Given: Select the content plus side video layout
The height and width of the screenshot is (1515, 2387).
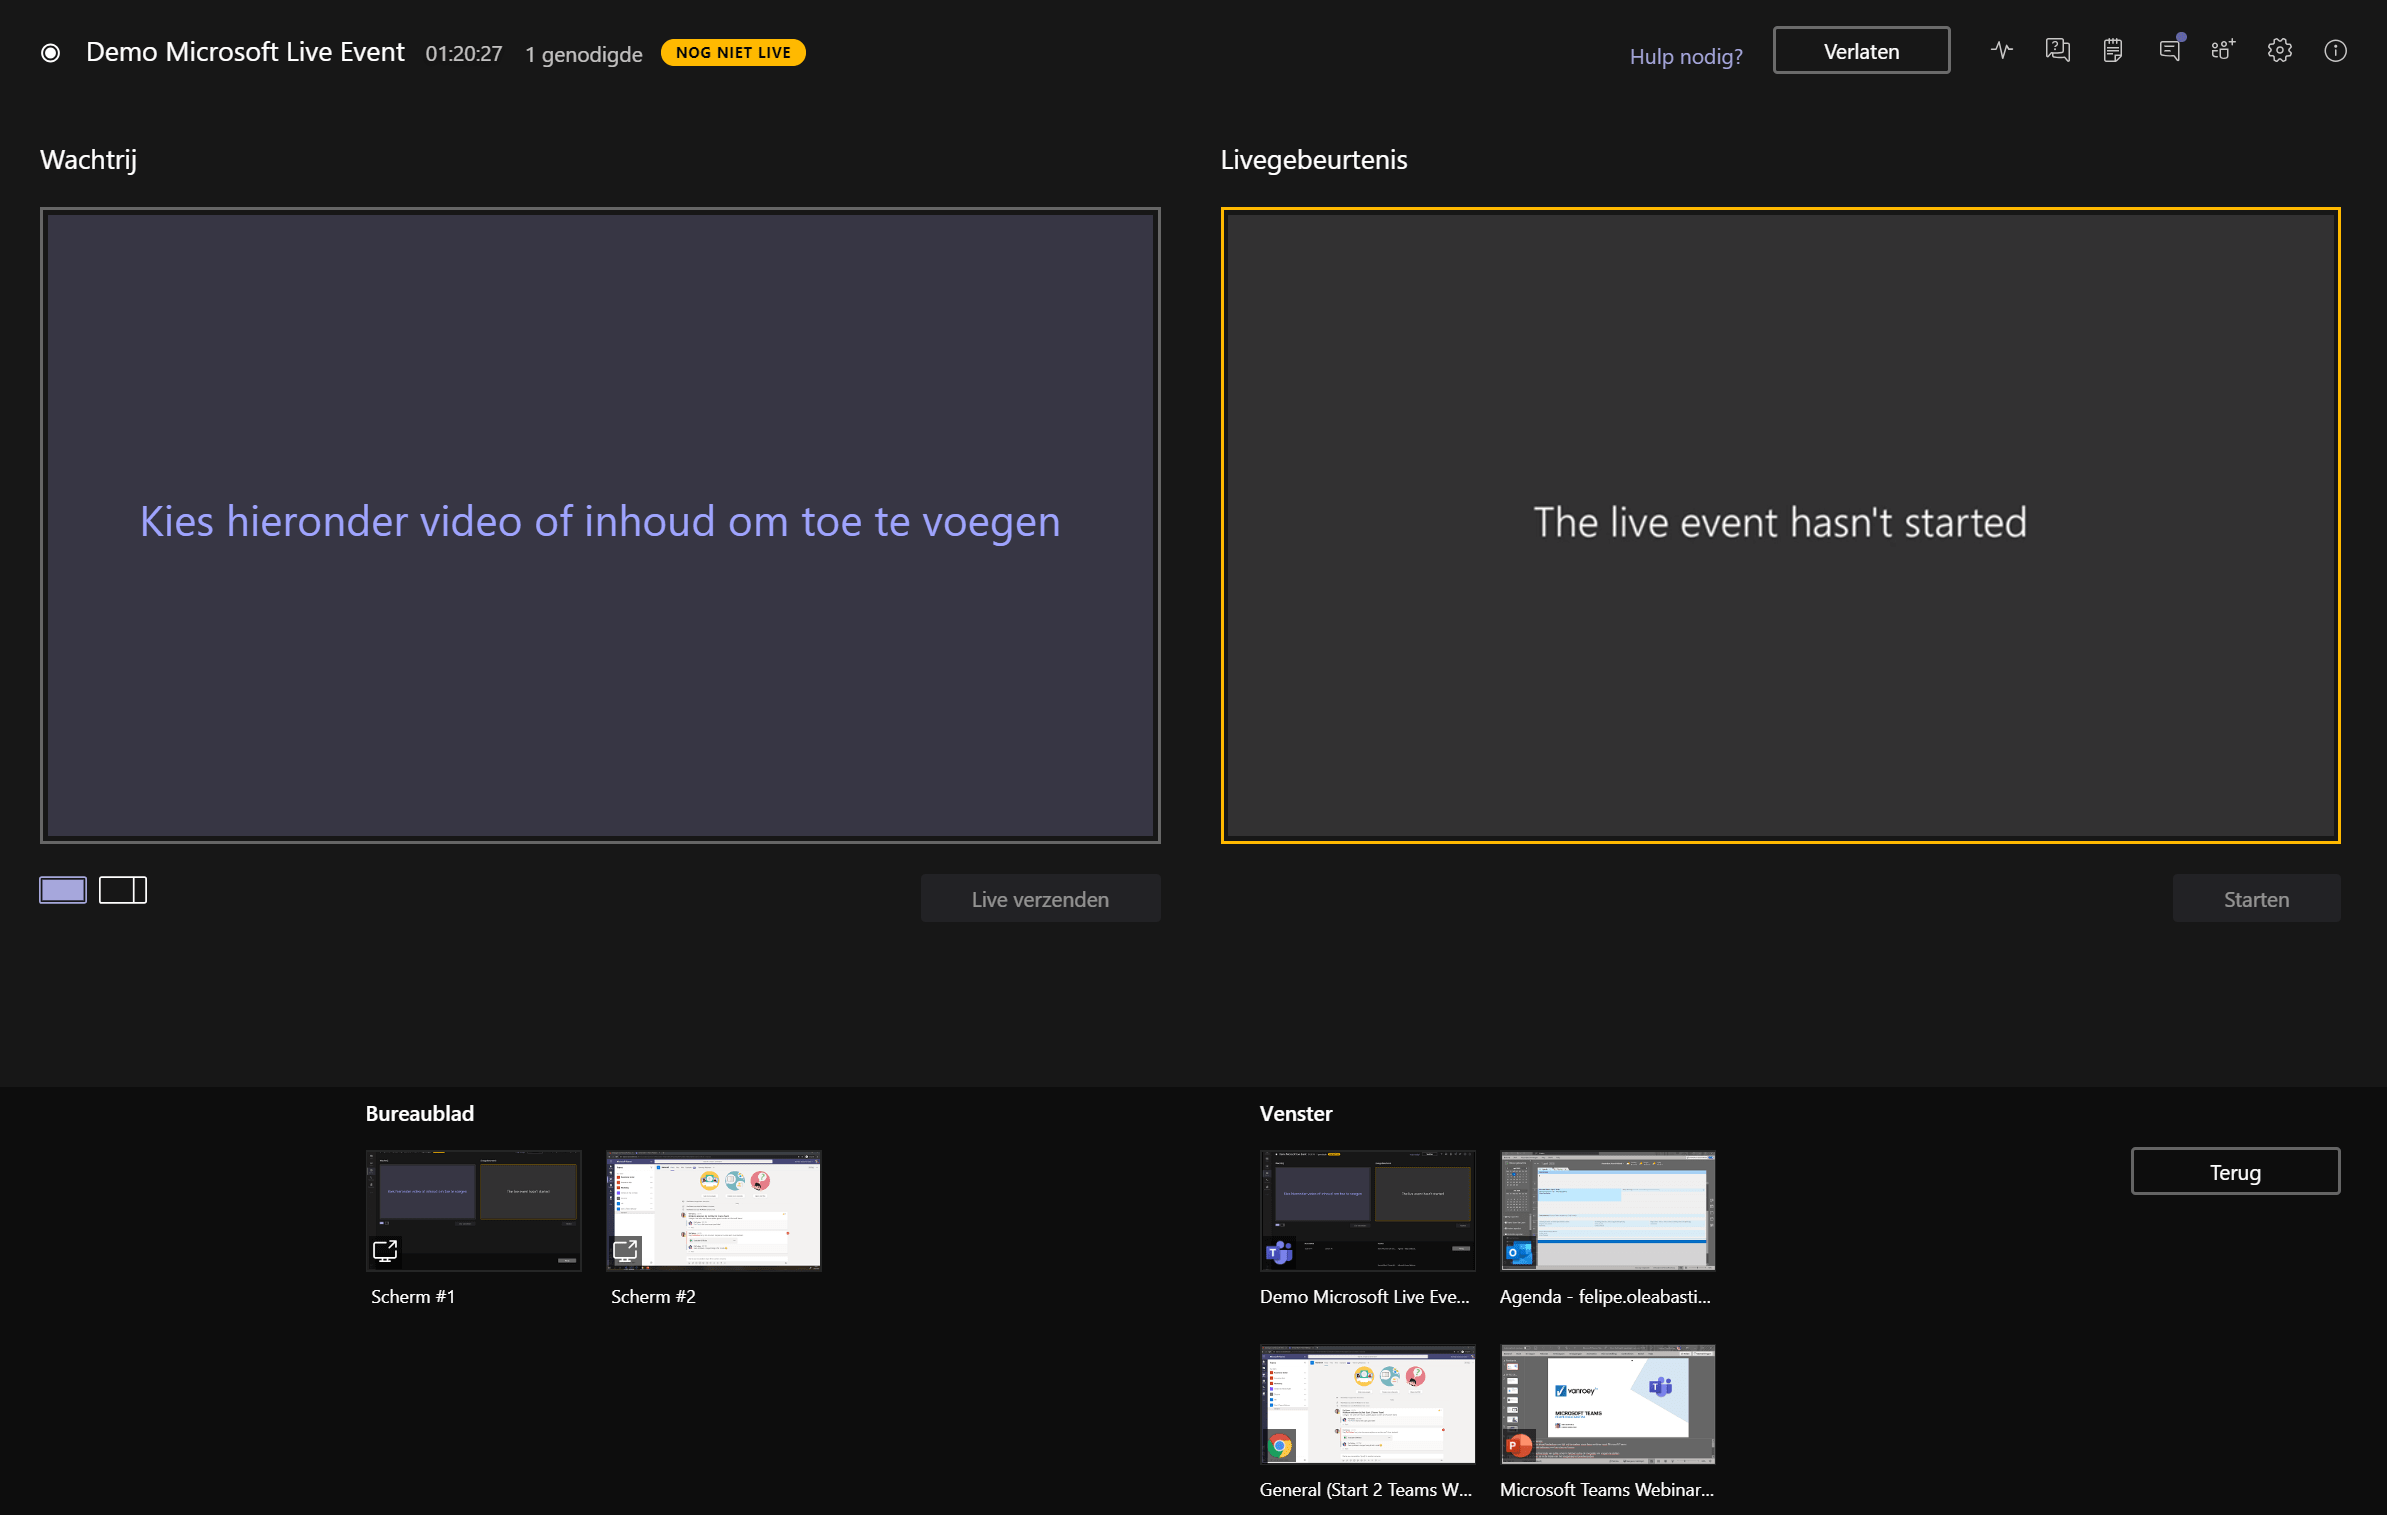Looking at the screenshot, I should click(123, 890).
